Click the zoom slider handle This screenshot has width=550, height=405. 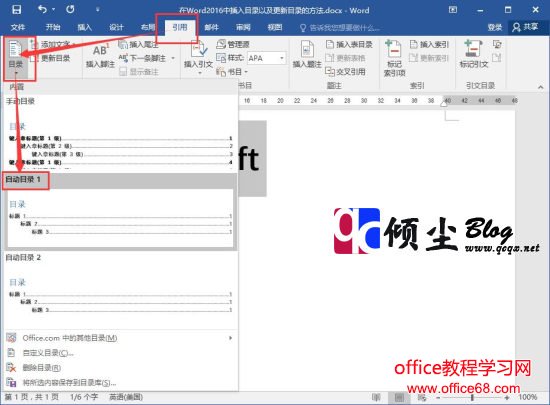coord(472,398)
